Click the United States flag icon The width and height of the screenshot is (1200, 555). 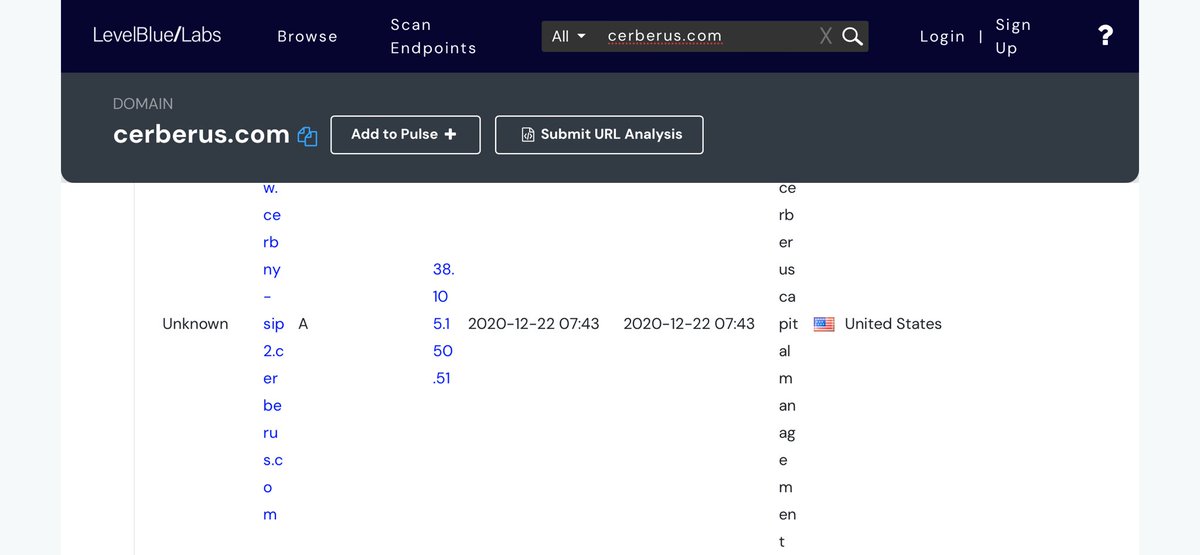coord(824,324)
